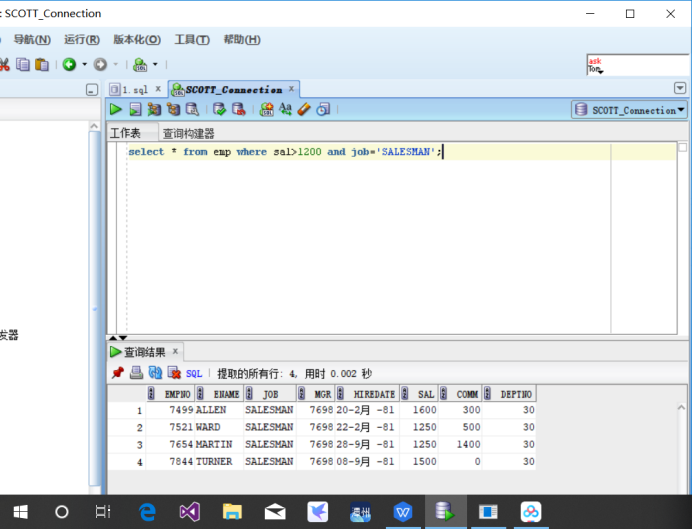Select the ALLEN cell in results
Screen dimensions: 693x530
(x=219, y=410)
